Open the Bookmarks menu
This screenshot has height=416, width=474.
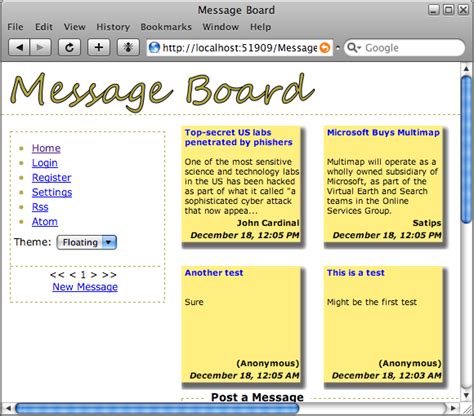click(x=166, y=27)
